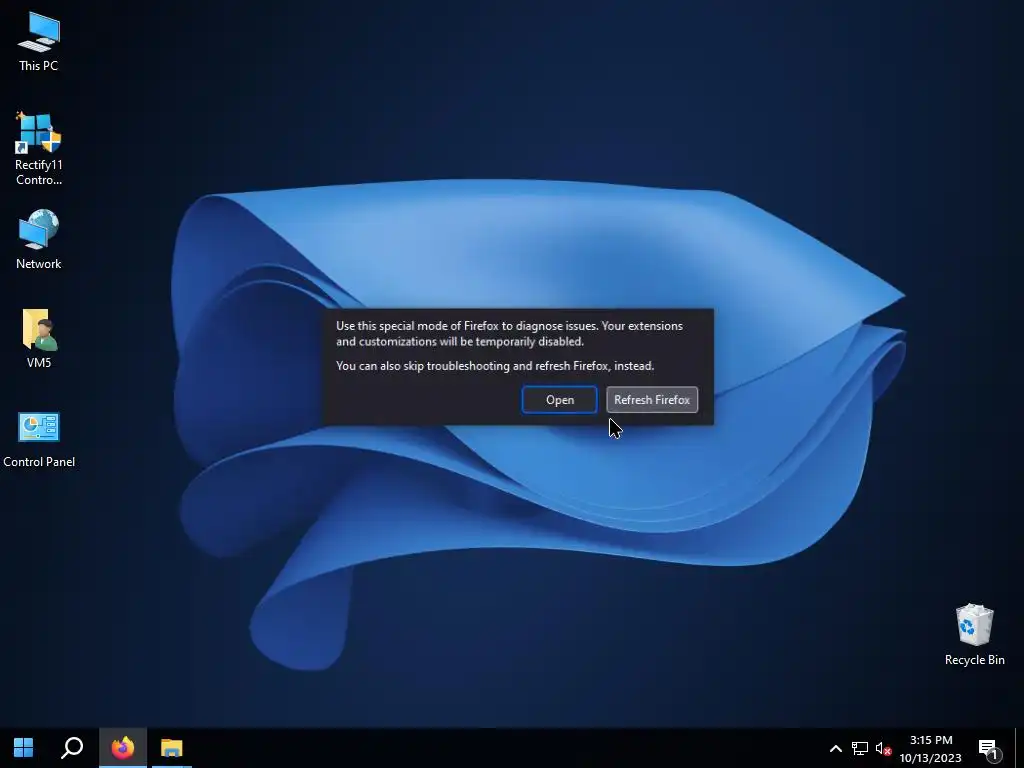Click the muted volume tray icon
Viewport: 1024px width, 768px height.
click(x=883, y=748)
